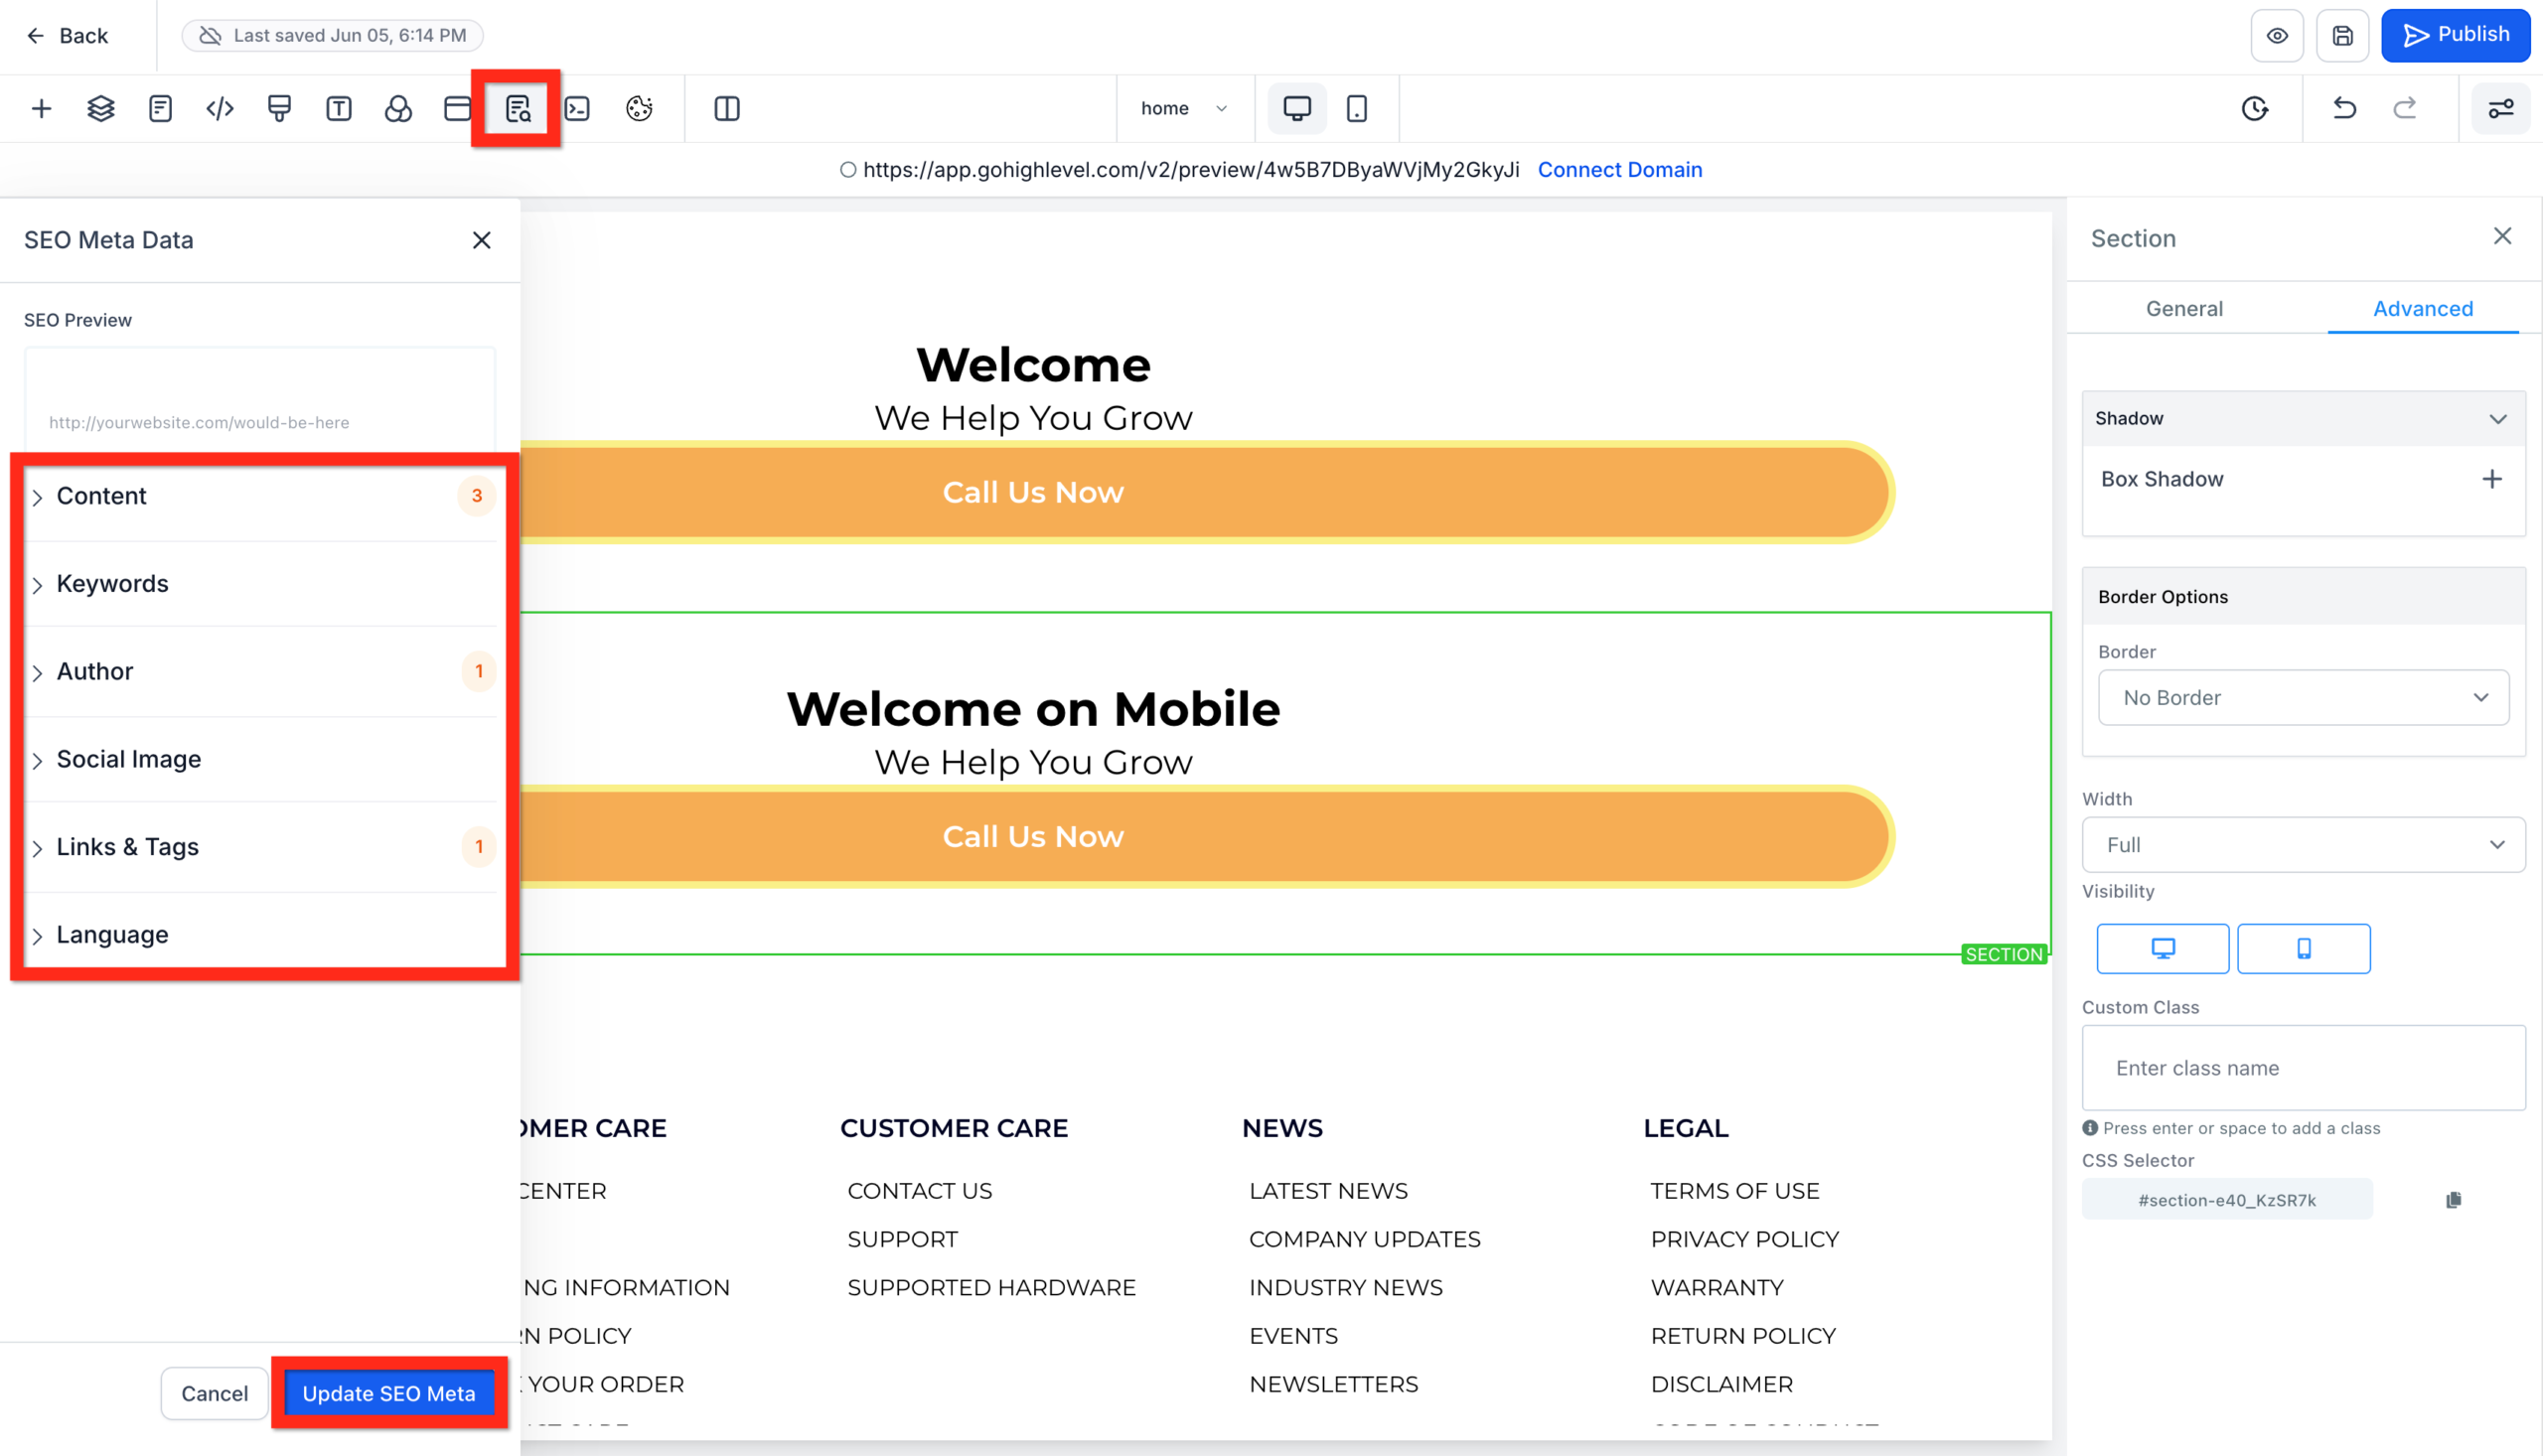Screen dimensions: 2543x1456
Task: Toggle desktop visibility for the section
Action: click(2162, 948)
